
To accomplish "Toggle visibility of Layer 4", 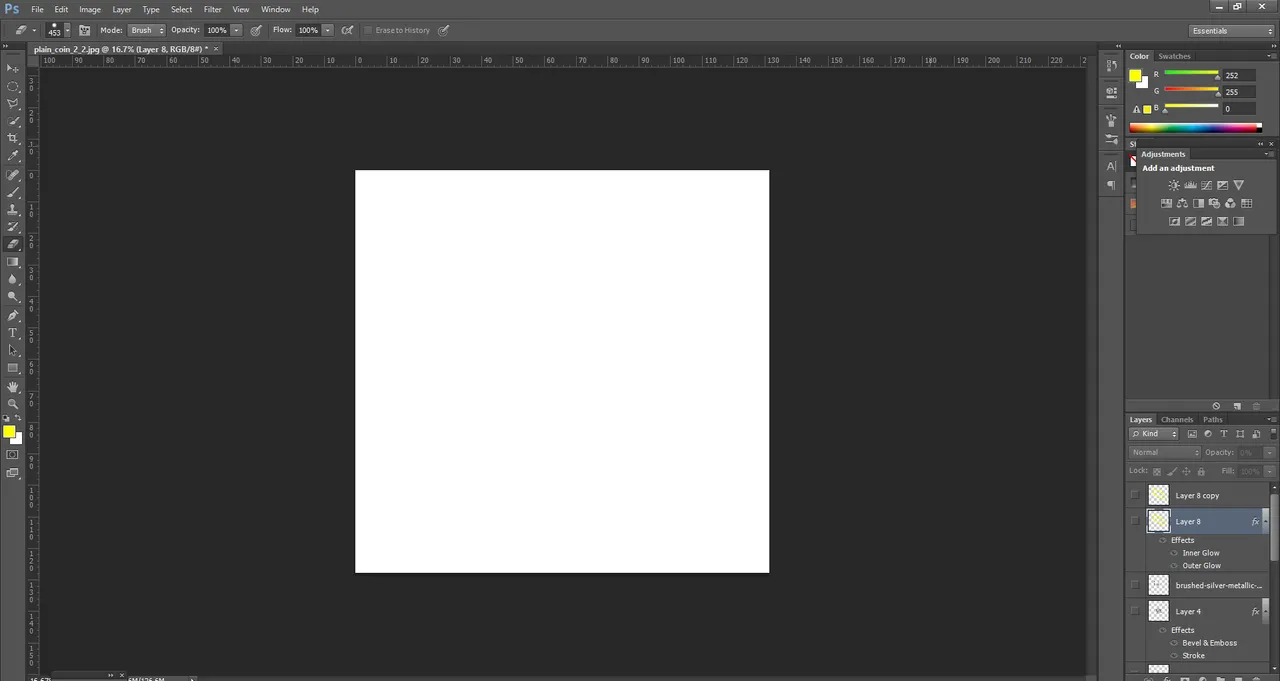I will tap(1135, 611).
